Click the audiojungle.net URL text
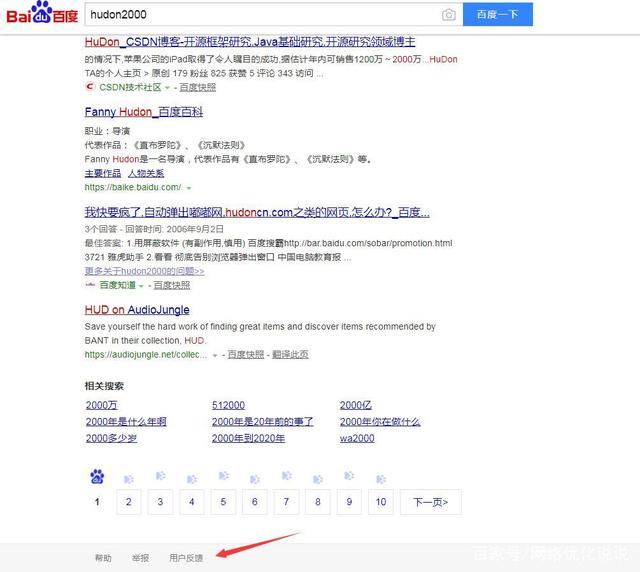The height and width of the screenshot is (572, 640). click(146, 354)
